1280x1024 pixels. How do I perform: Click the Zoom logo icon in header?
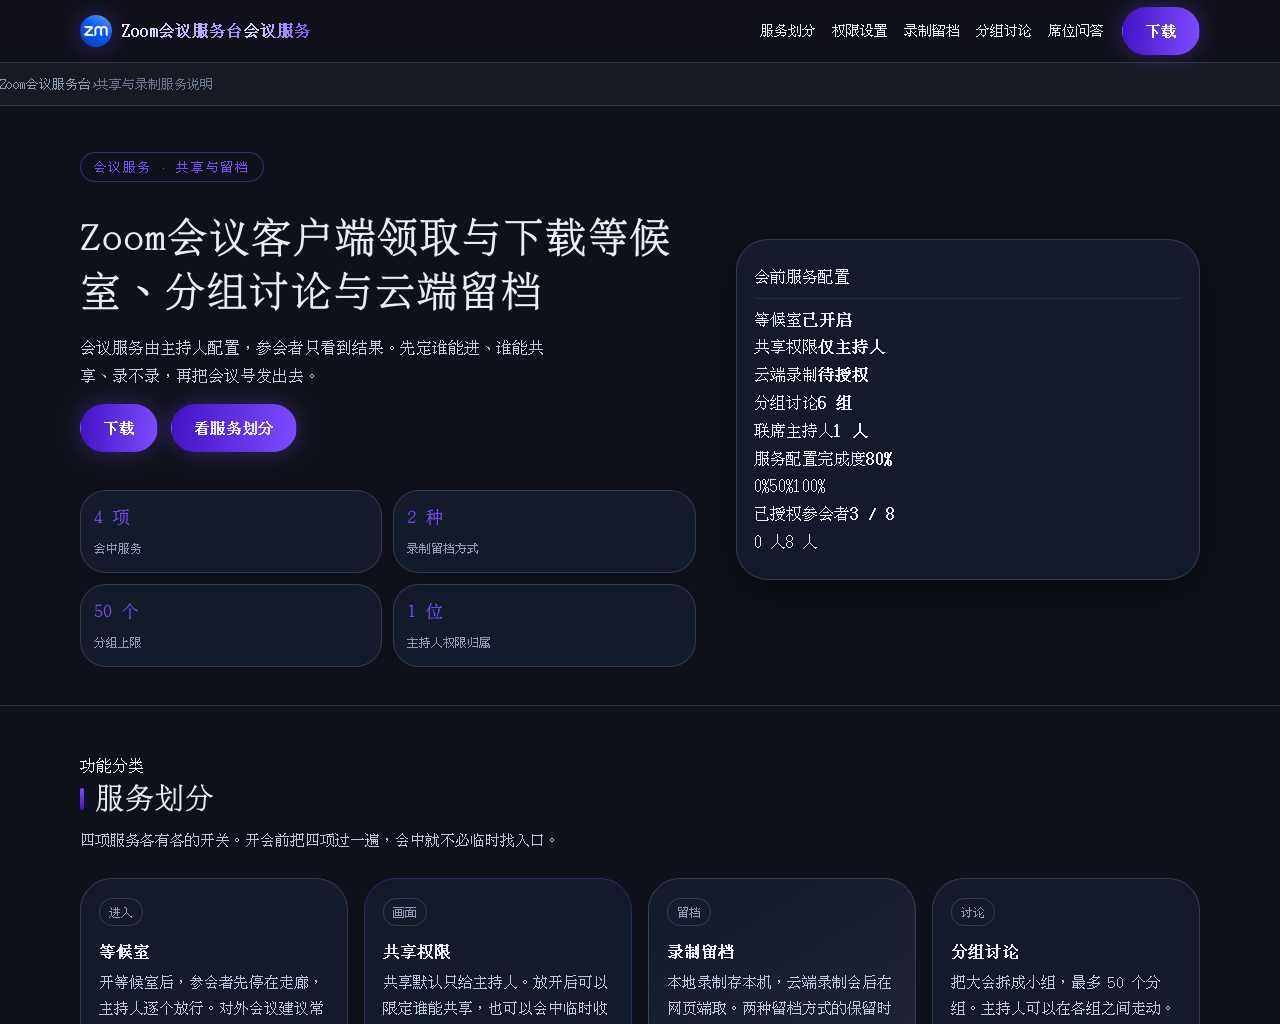[x=96, y=31]
